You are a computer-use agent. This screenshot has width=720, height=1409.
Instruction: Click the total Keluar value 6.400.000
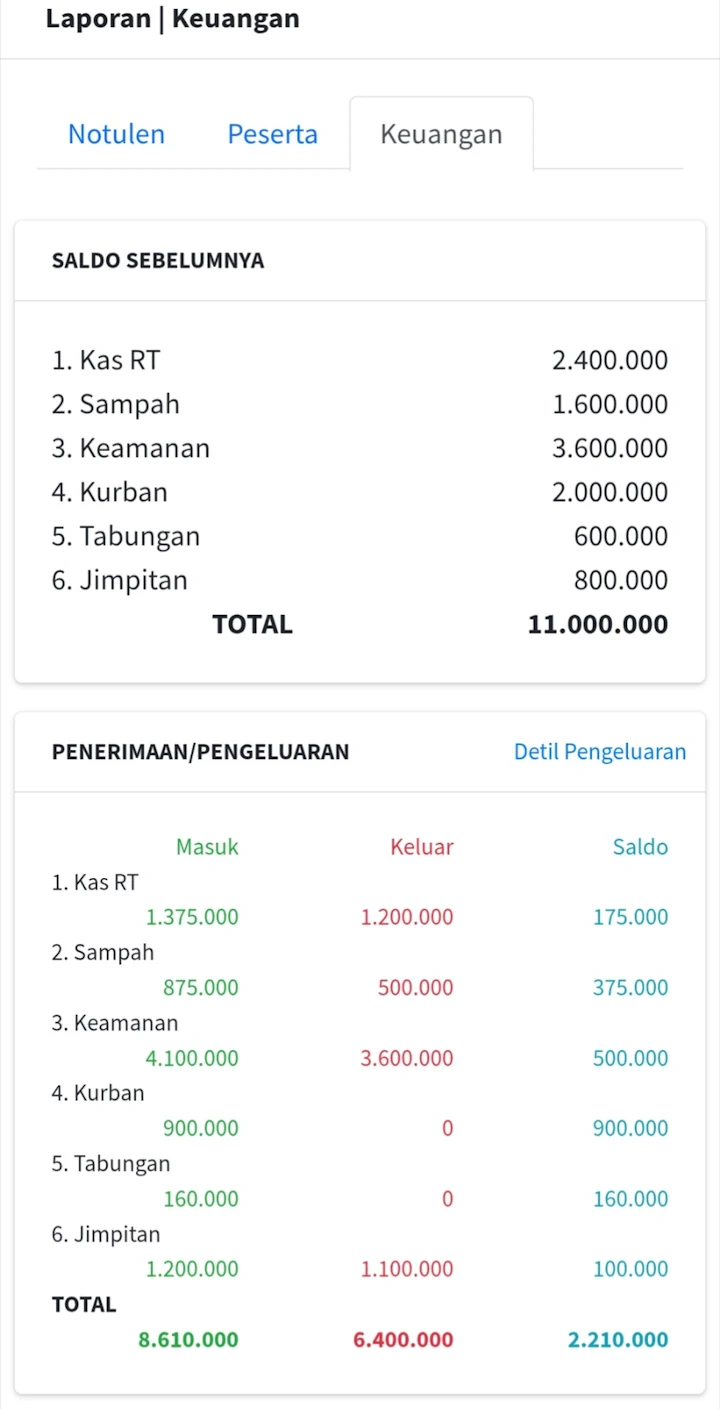[403, 1340]
